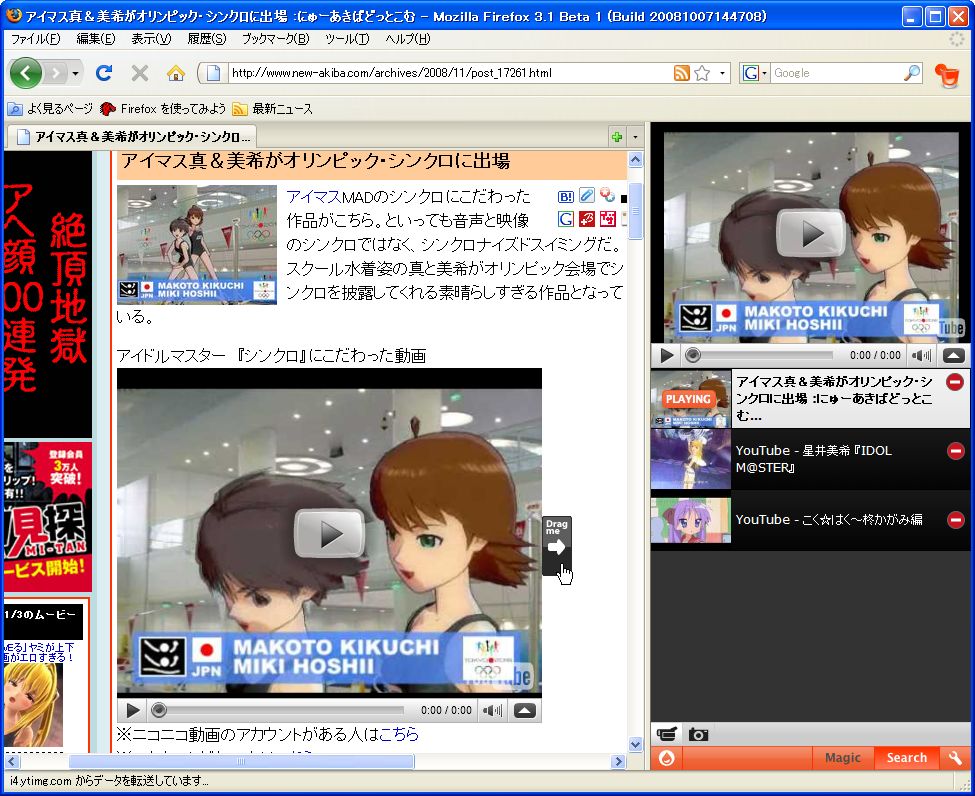The image size is (975, 796).
Task: Follow the blue アイマス link in the article
Action: pyautogui.click(x=313, y=197)
